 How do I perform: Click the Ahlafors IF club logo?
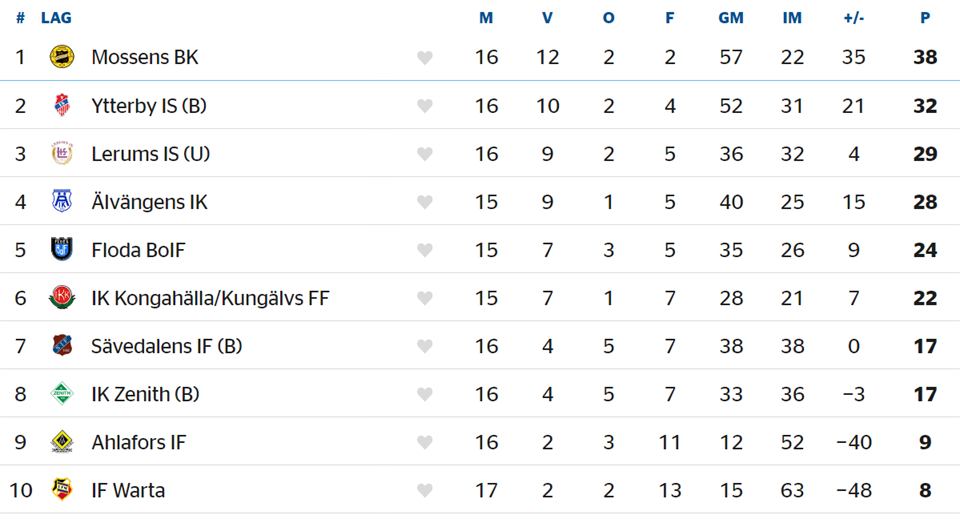tap(62, 442)
